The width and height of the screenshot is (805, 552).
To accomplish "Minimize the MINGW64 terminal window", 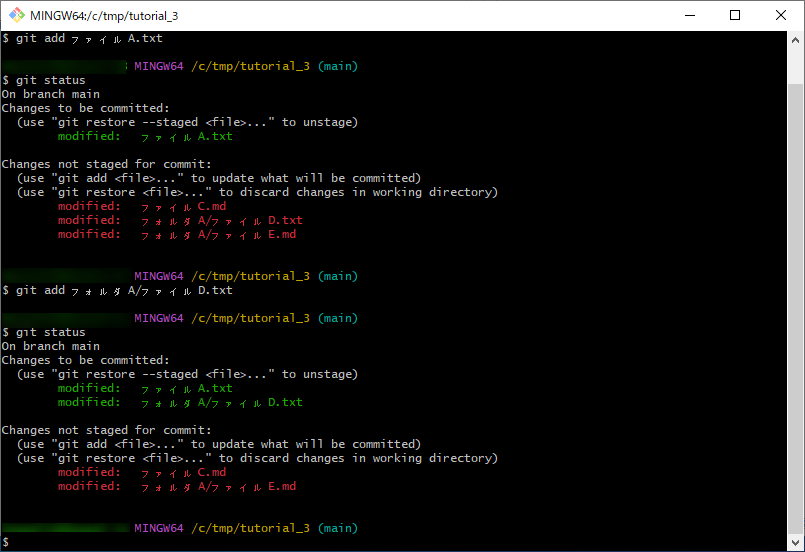I will (690, 15).
